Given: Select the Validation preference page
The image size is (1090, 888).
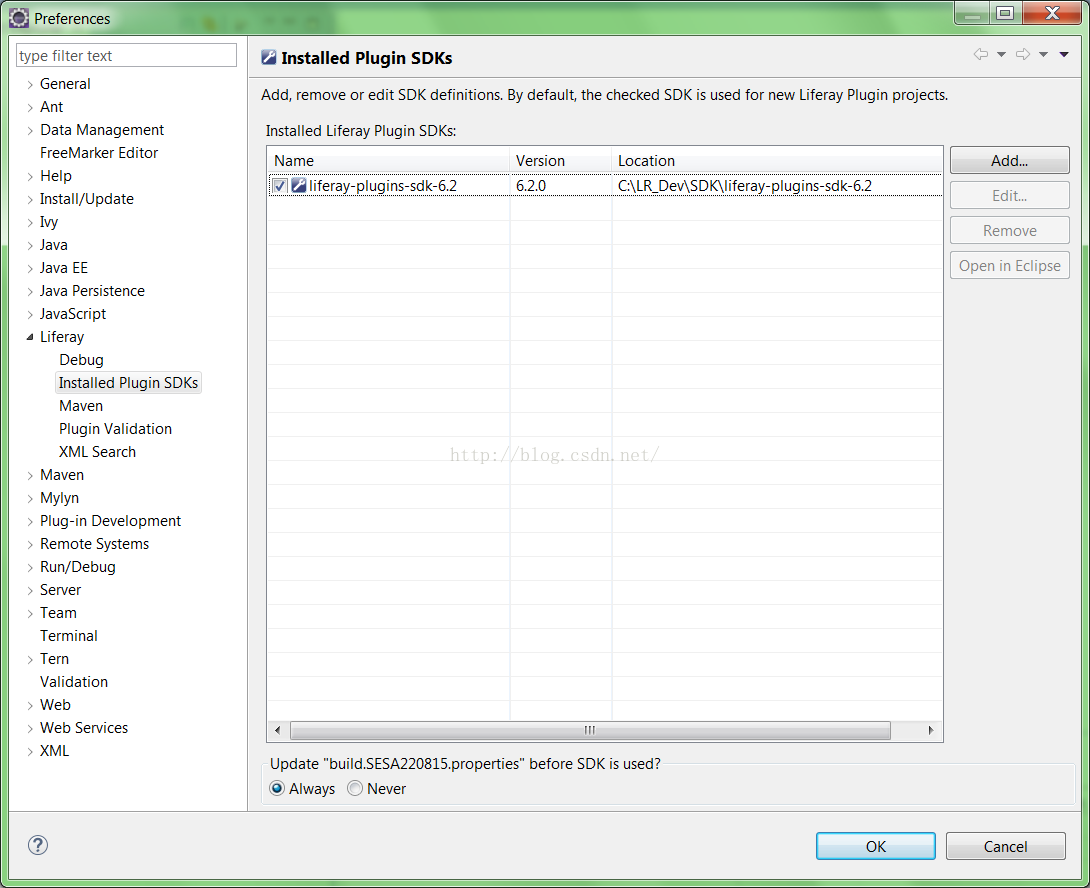Looking at the screenshot, I should pos(74,682).
